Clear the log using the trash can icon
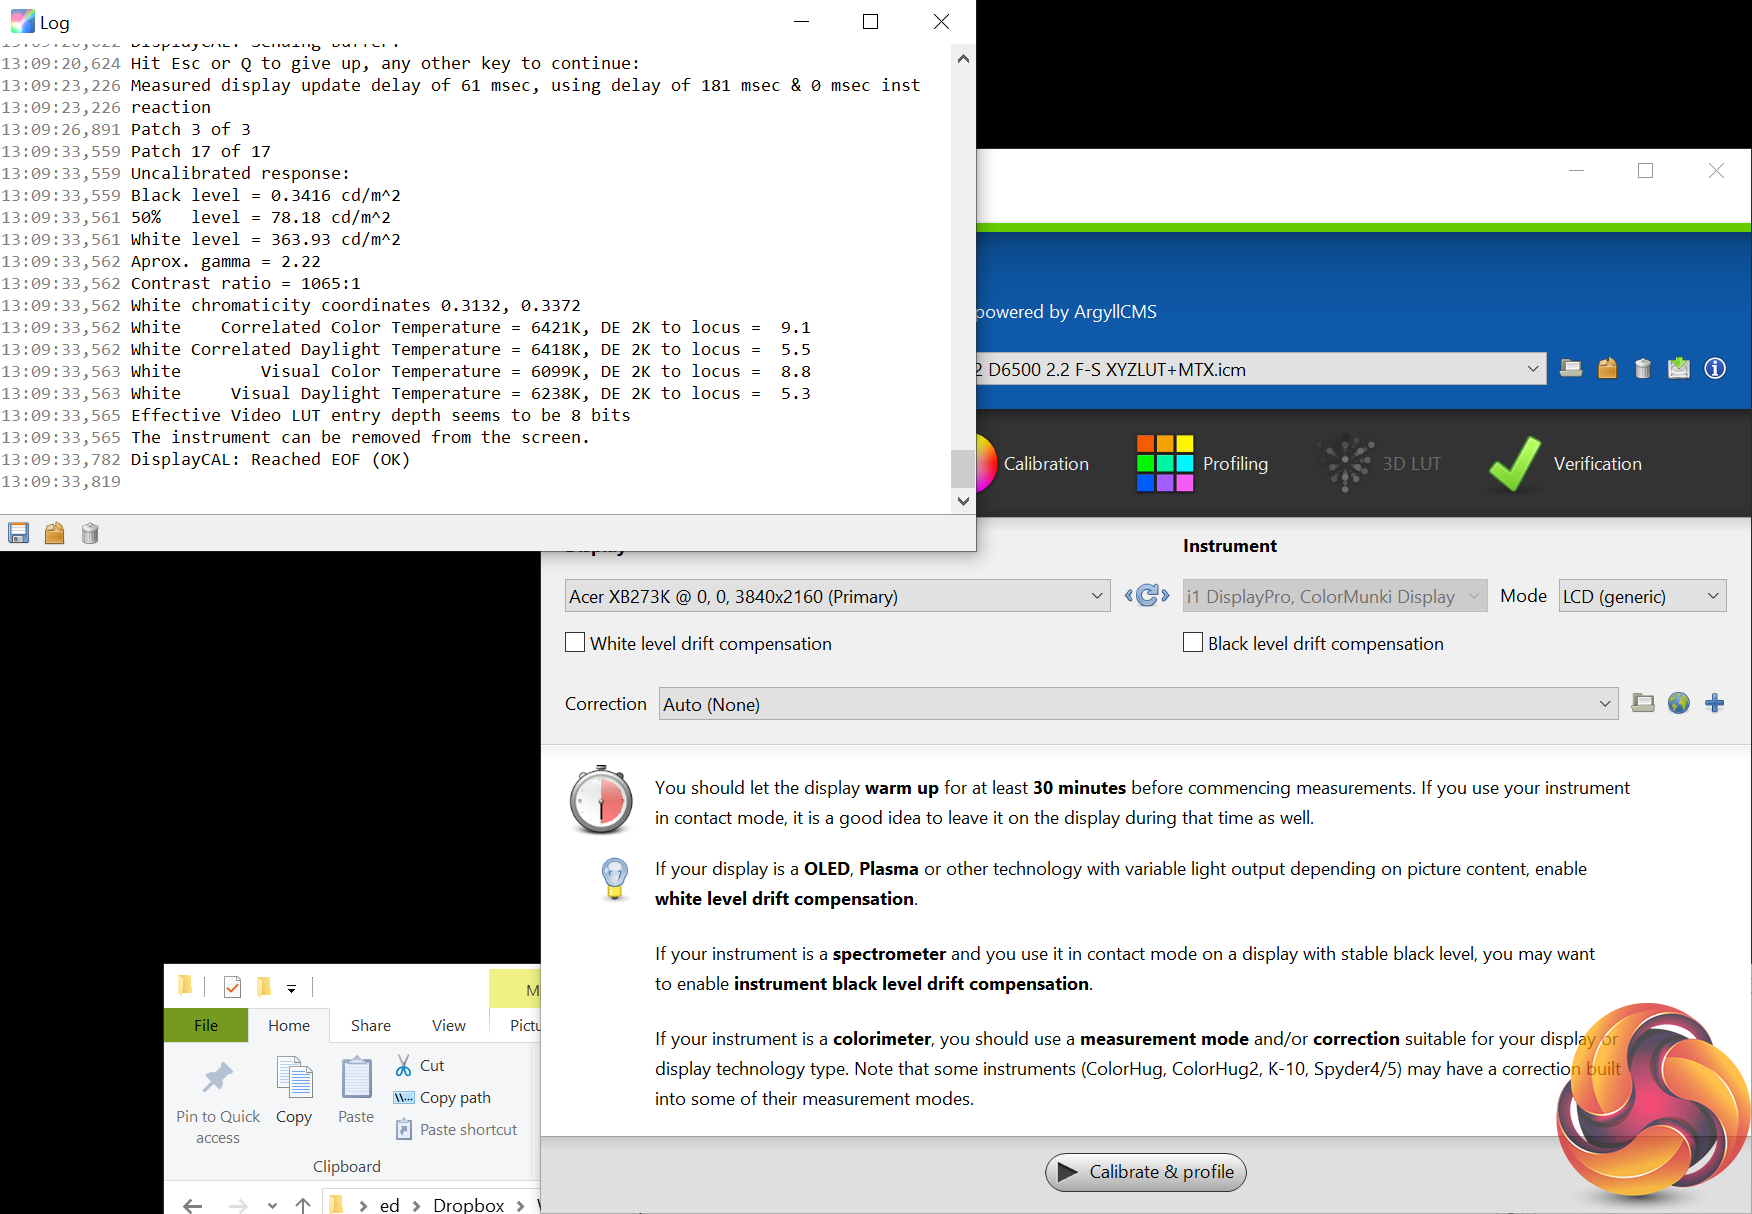The height and width of the screenshot is (1214, 1752). (90, 533)
